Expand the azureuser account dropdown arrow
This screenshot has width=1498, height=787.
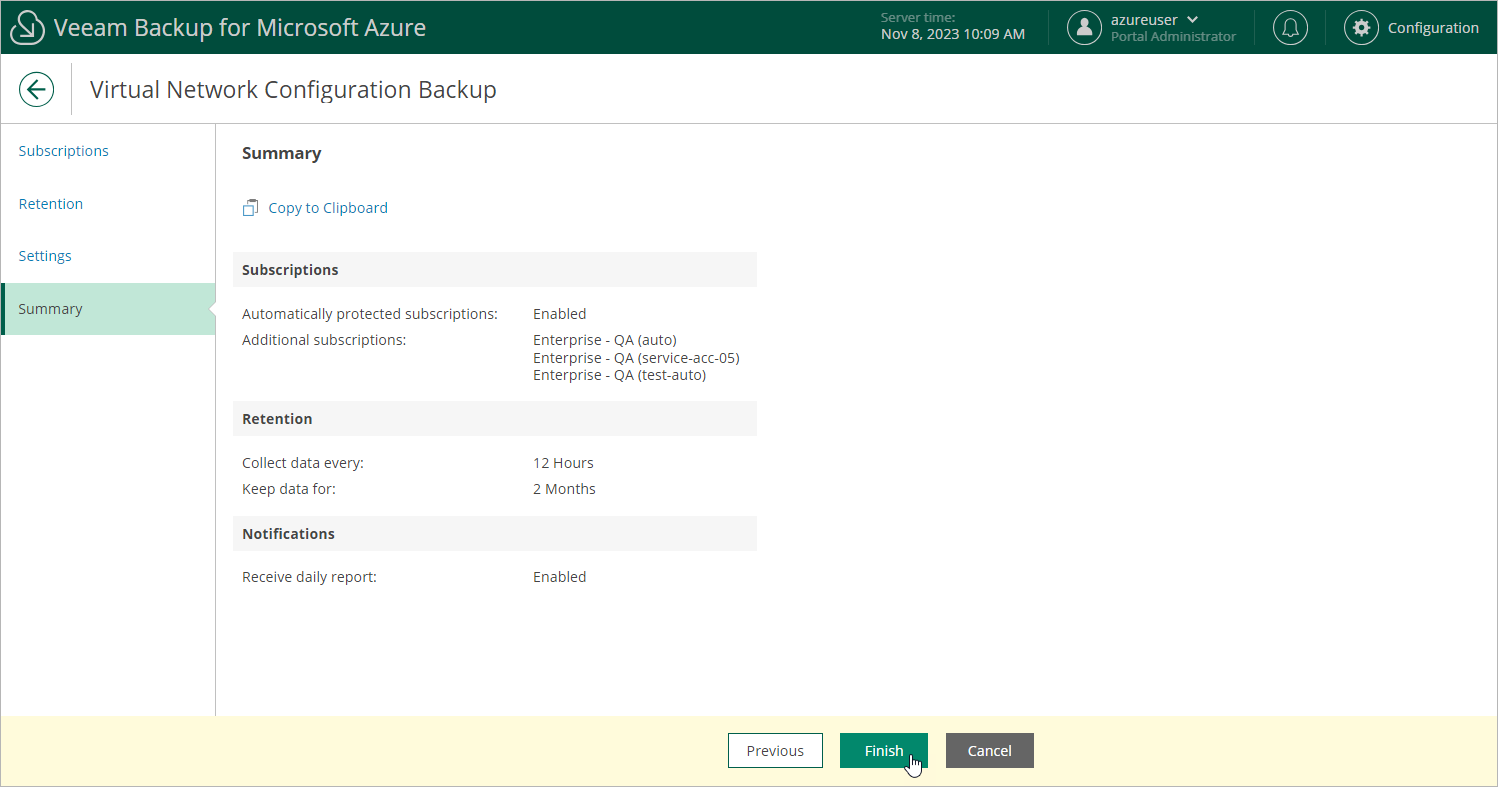click(1192, 20)
